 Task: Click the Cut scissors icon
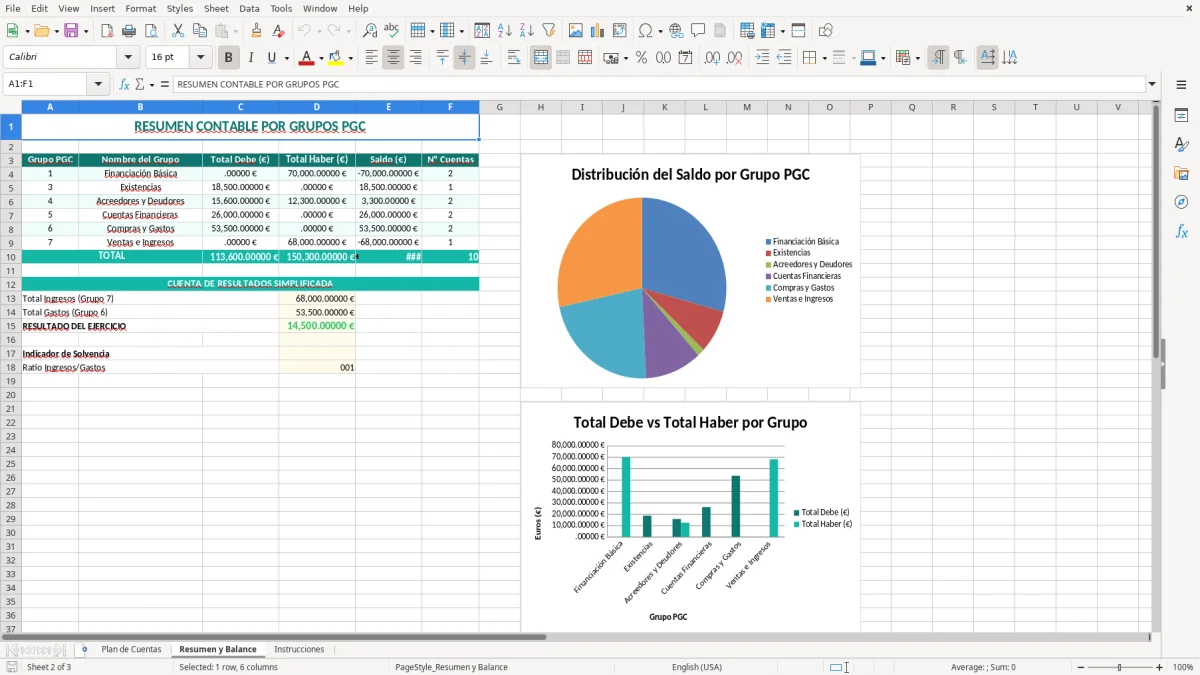pyautogui.click(x=178, y=31)
